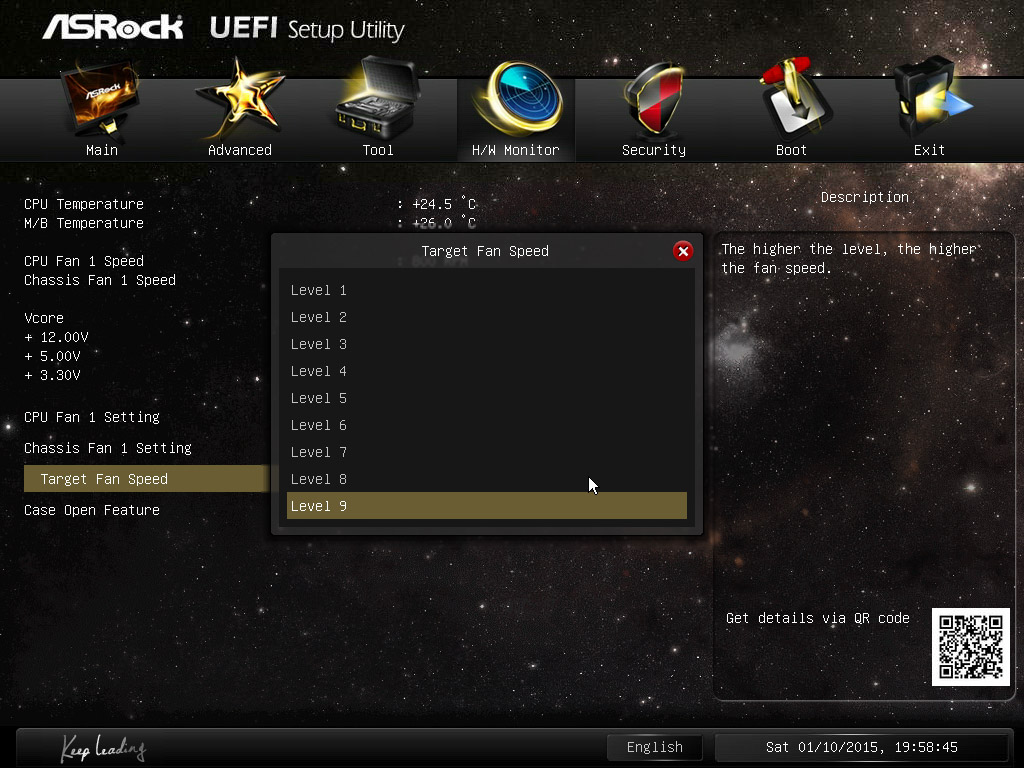This screenshot has height=768, width=1024.
Task: Choose Level 7 fan speed
Action: point(487,452)
